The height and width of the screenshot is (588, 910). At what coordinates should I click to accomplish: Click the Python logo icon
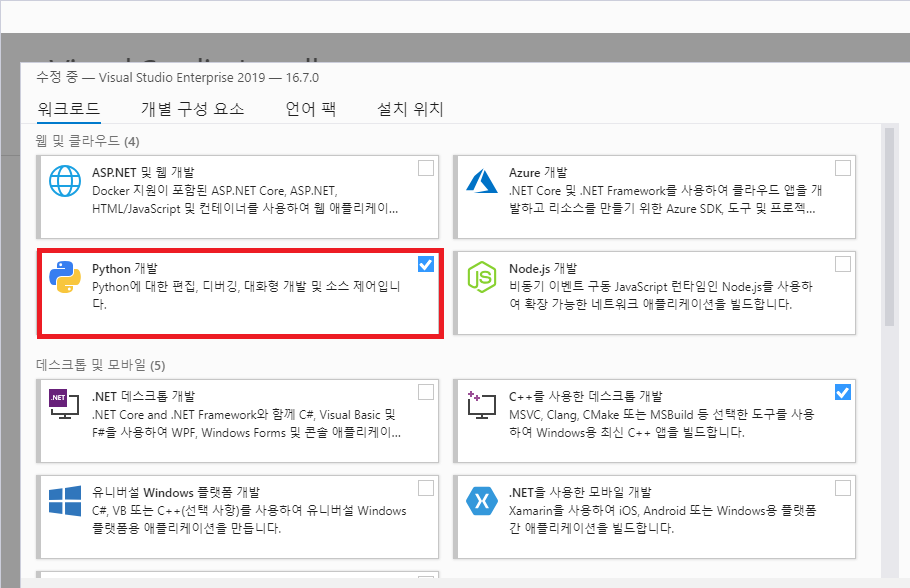[65, 277]
